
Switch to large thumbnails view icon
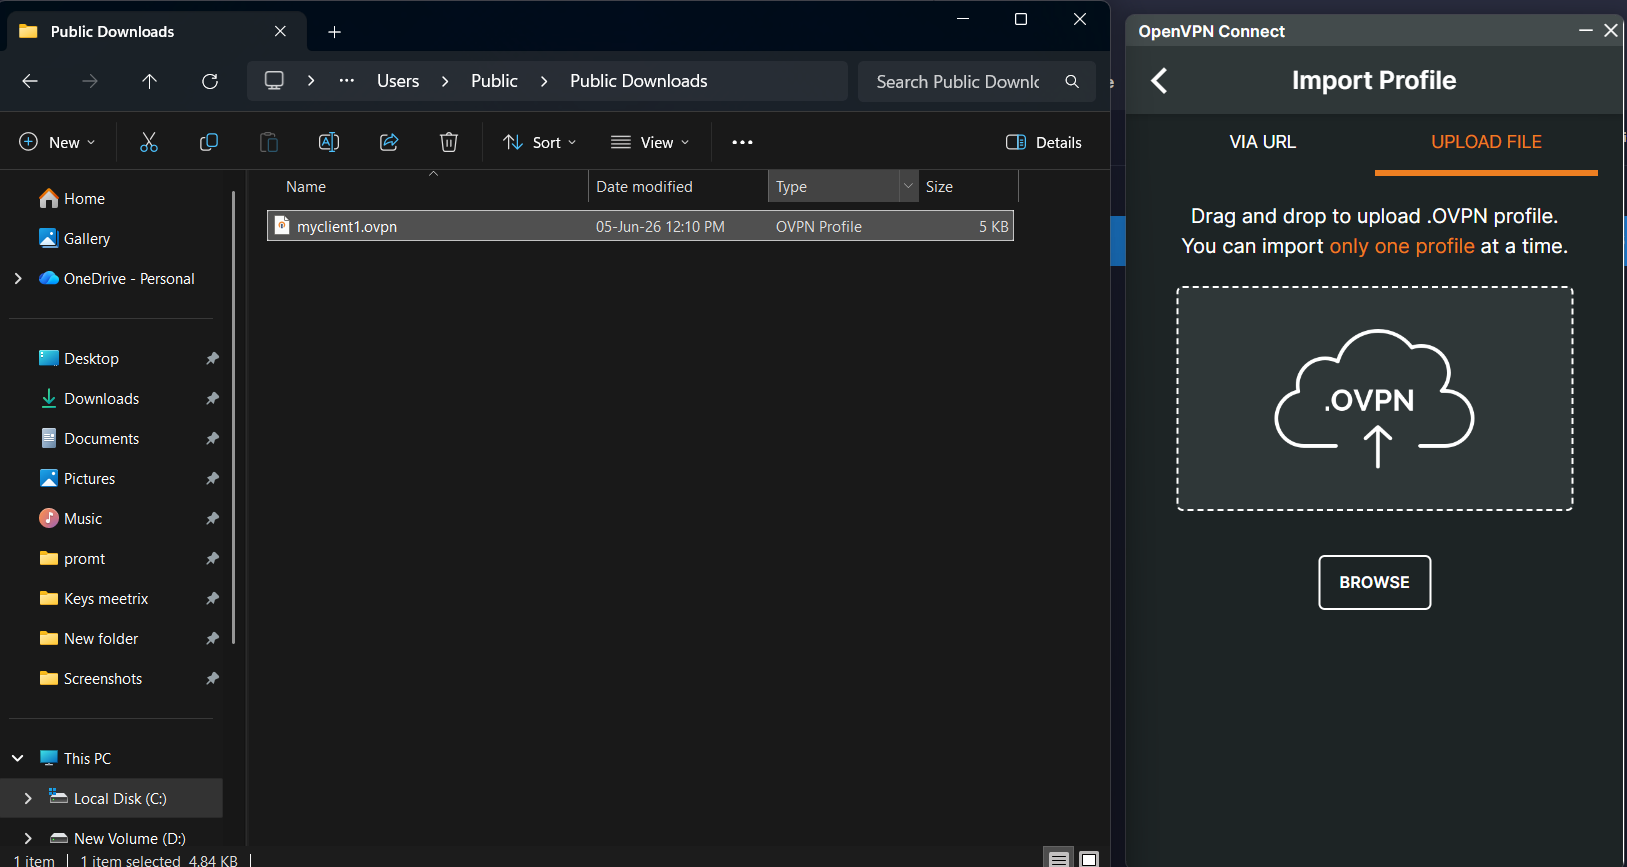[x=1089, y=858]
